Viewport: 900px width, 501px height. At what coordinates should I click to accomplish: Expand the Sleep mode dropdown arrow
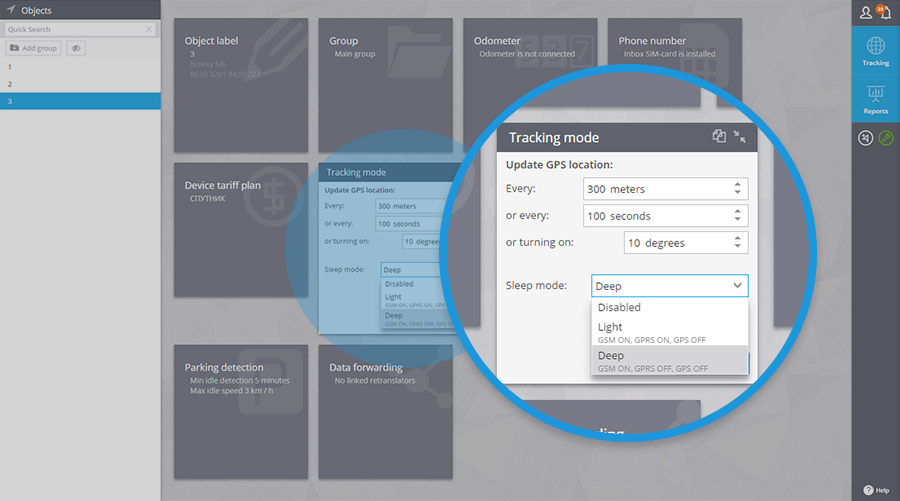[x=737, y=285]
